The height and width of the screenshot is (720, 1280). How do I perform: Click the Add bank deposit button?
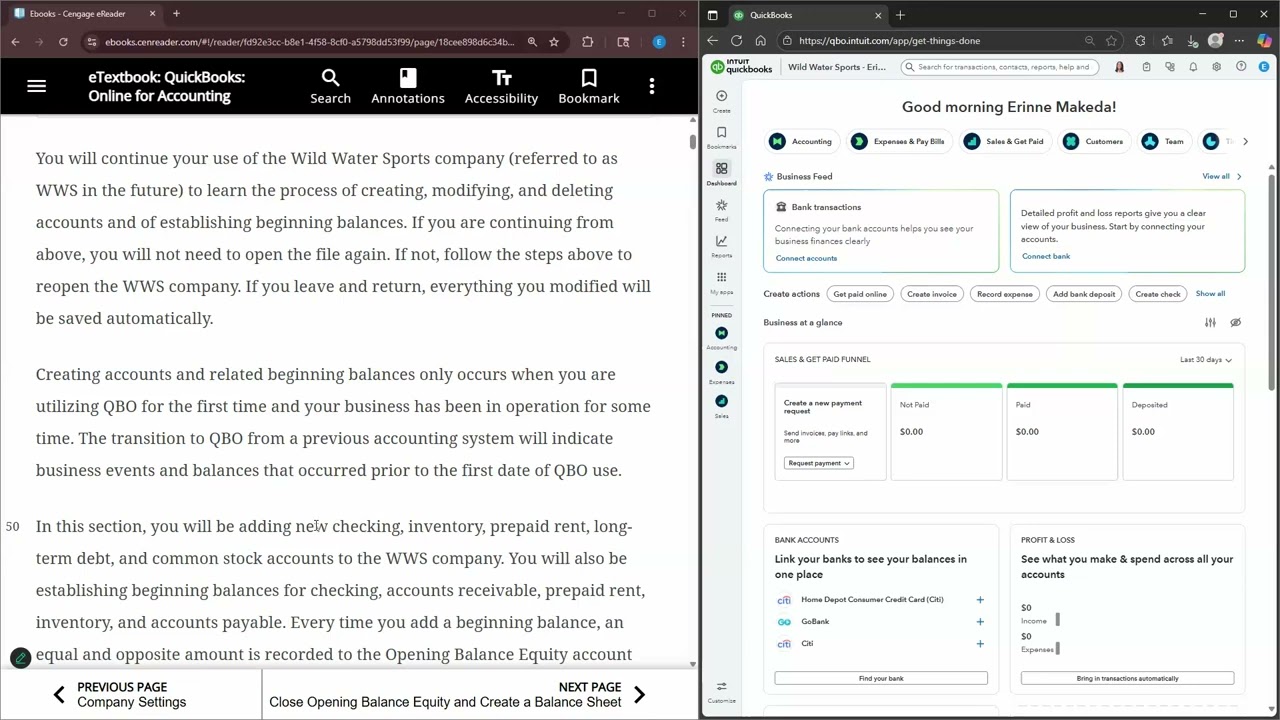(x=1084, y=294)
